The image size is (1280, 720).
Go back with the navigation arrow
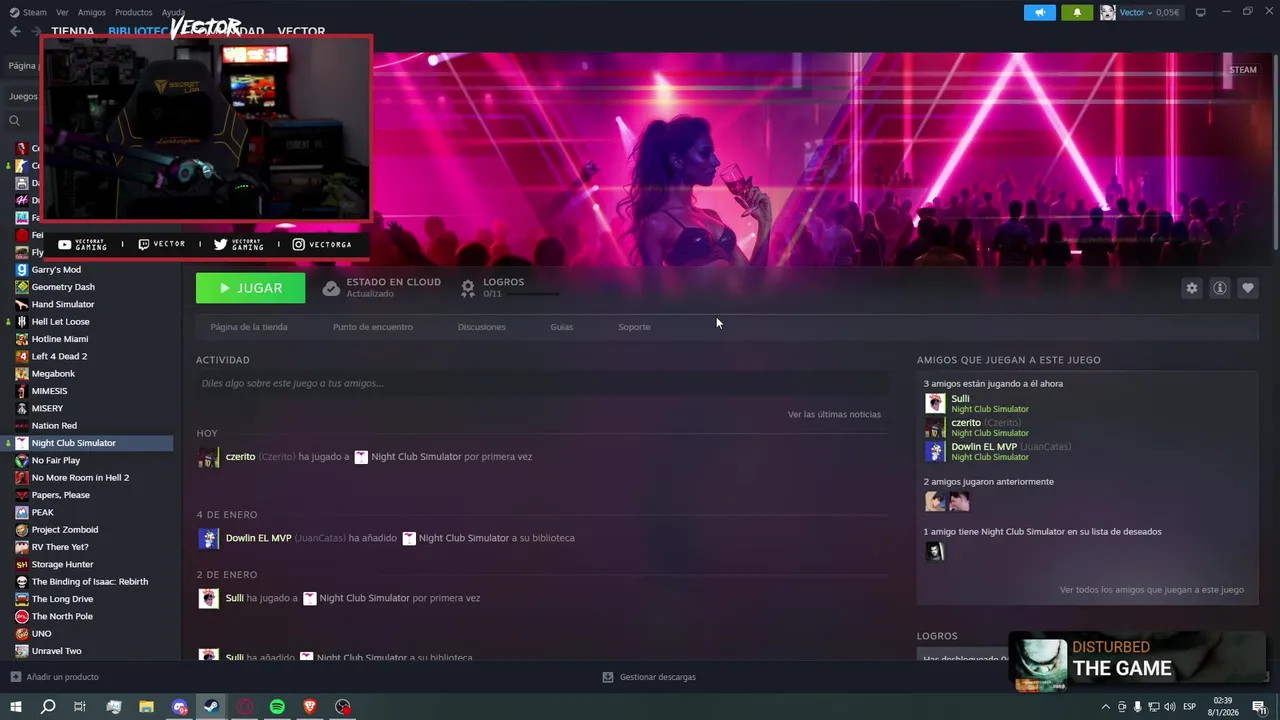click(15, 31)
